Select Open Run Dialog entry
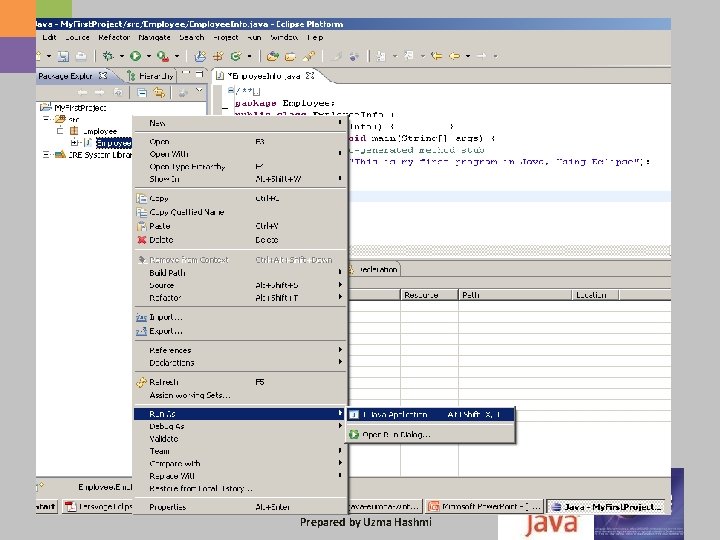Viewport: 720px width, 540px height. point(430,434)
